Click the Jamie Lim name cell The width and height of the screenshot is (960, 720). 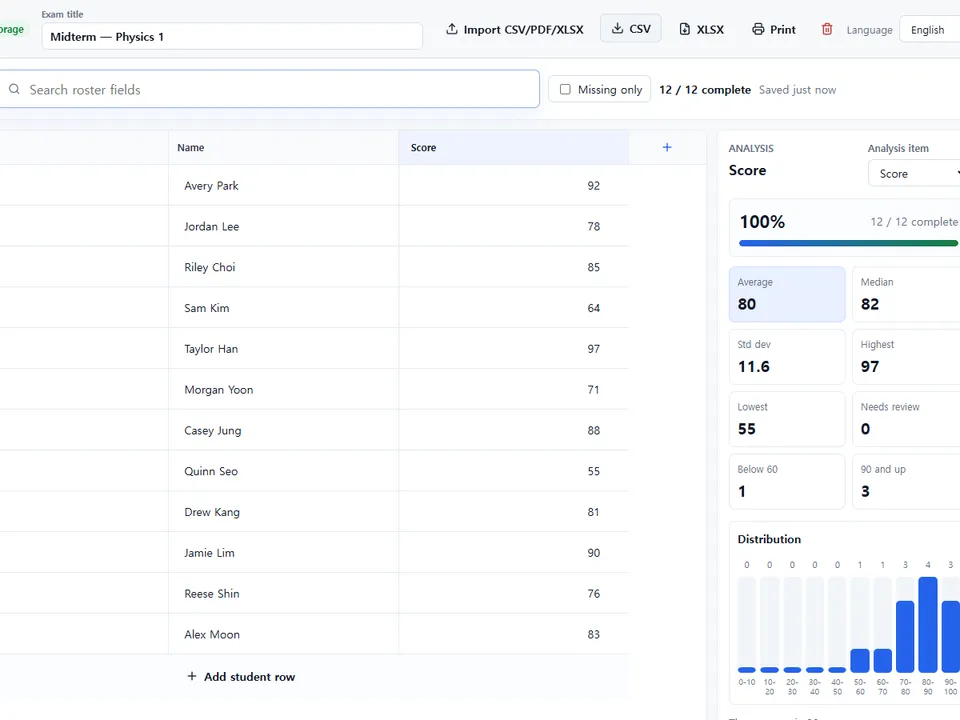point(283,553)
